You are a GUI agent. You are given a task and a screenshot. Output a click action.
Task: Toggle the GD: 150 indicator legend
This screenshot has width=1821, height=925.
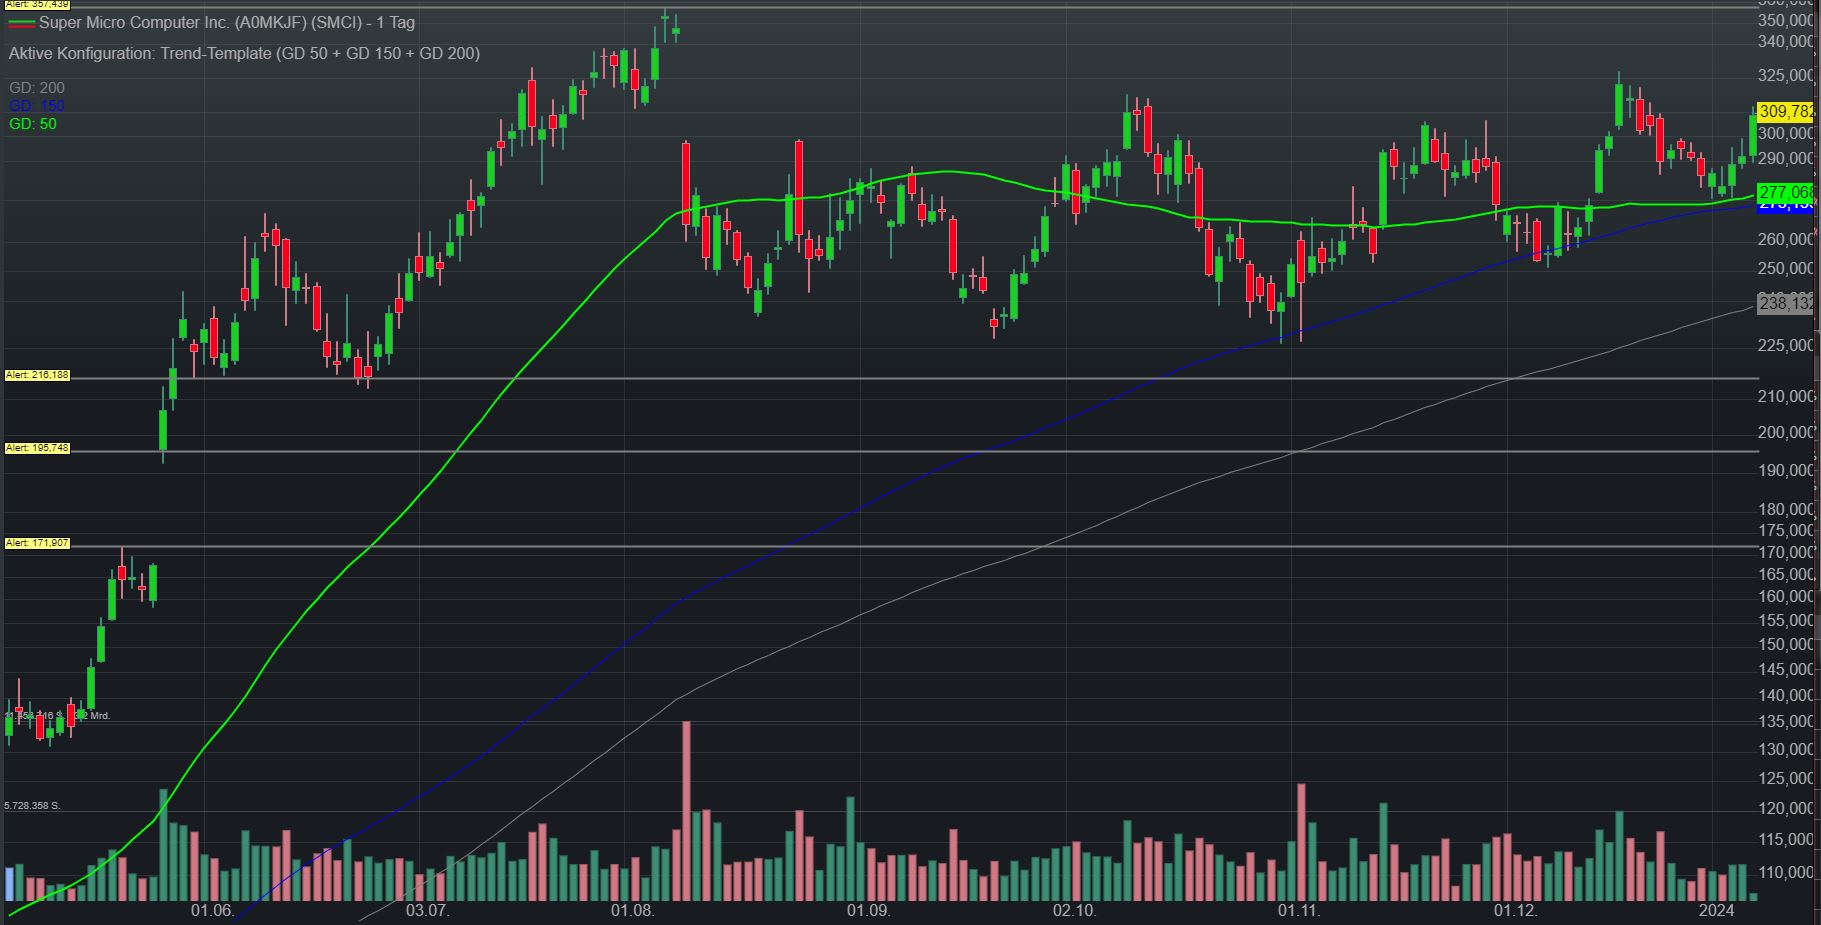click(x=37, y=106)
